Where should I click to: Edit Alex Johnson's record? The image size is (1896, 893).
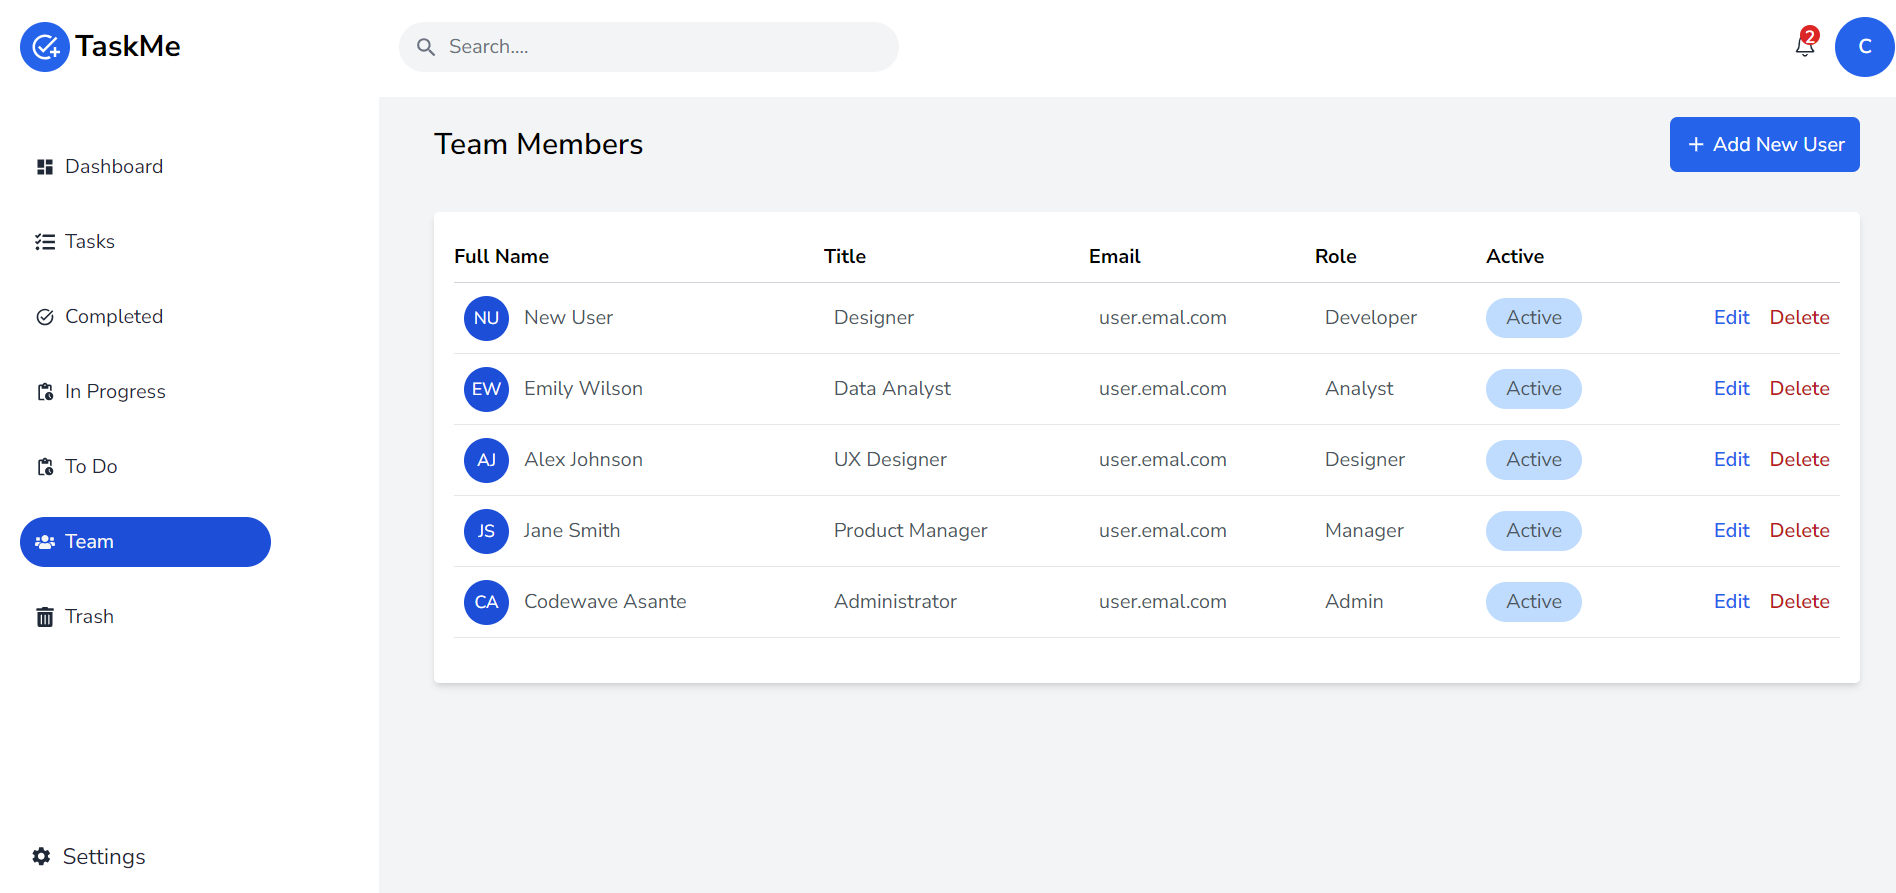(x=1732, y=460)
